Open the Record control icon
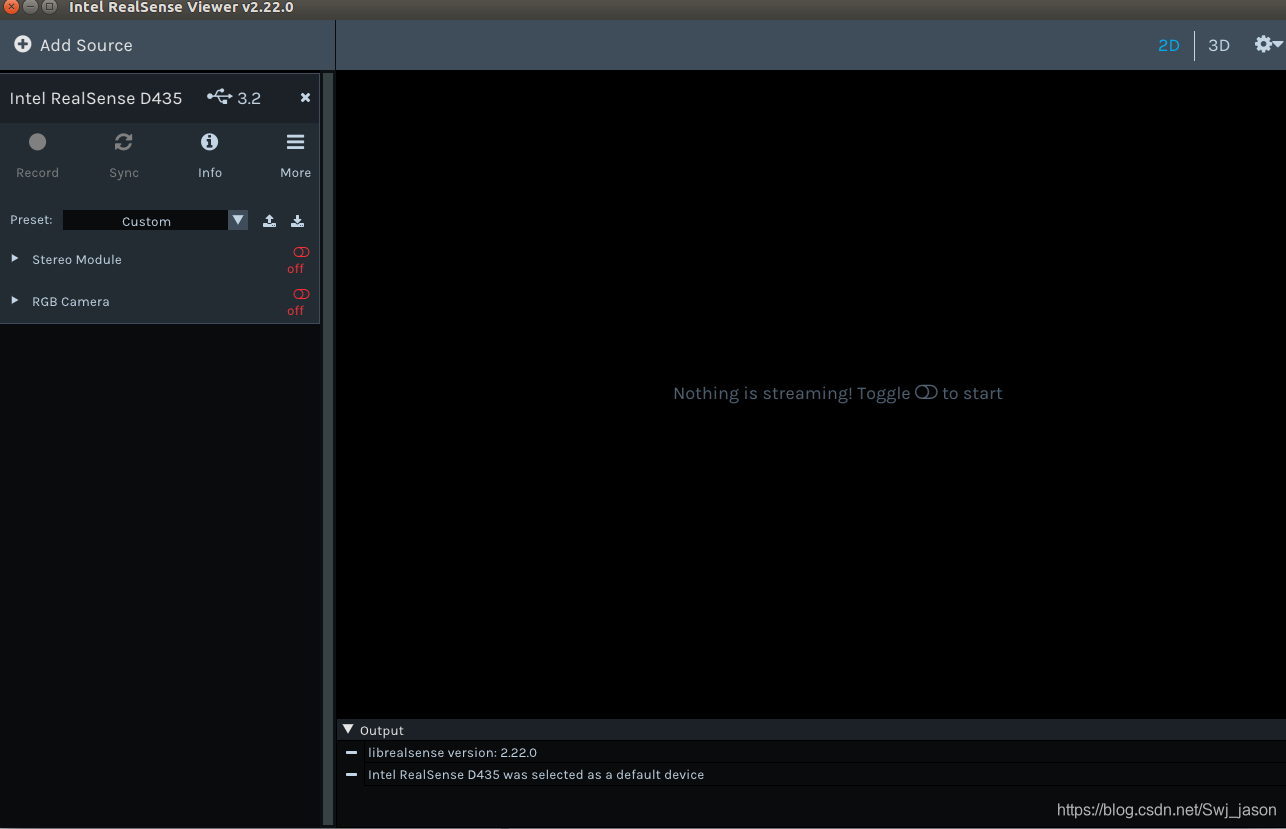This screenshot has width=1286, height=829. (38, 142)
